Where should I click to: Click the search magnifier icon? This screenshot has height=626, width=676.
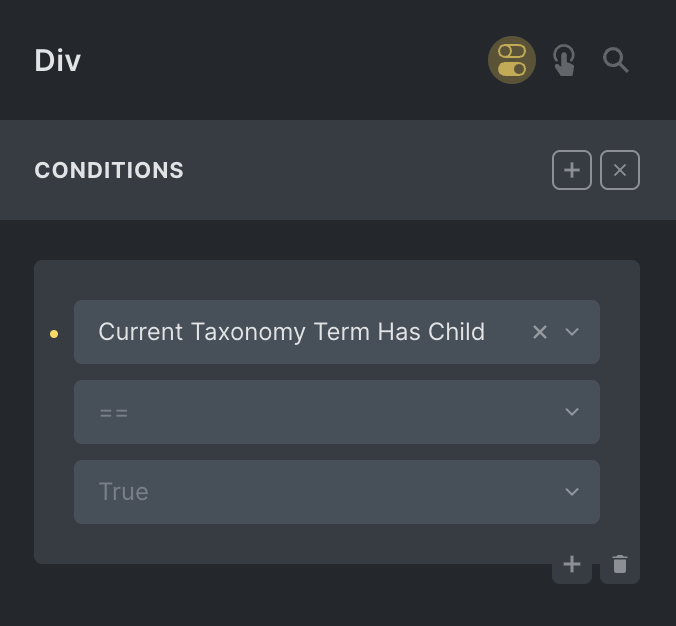click(616, 60)
